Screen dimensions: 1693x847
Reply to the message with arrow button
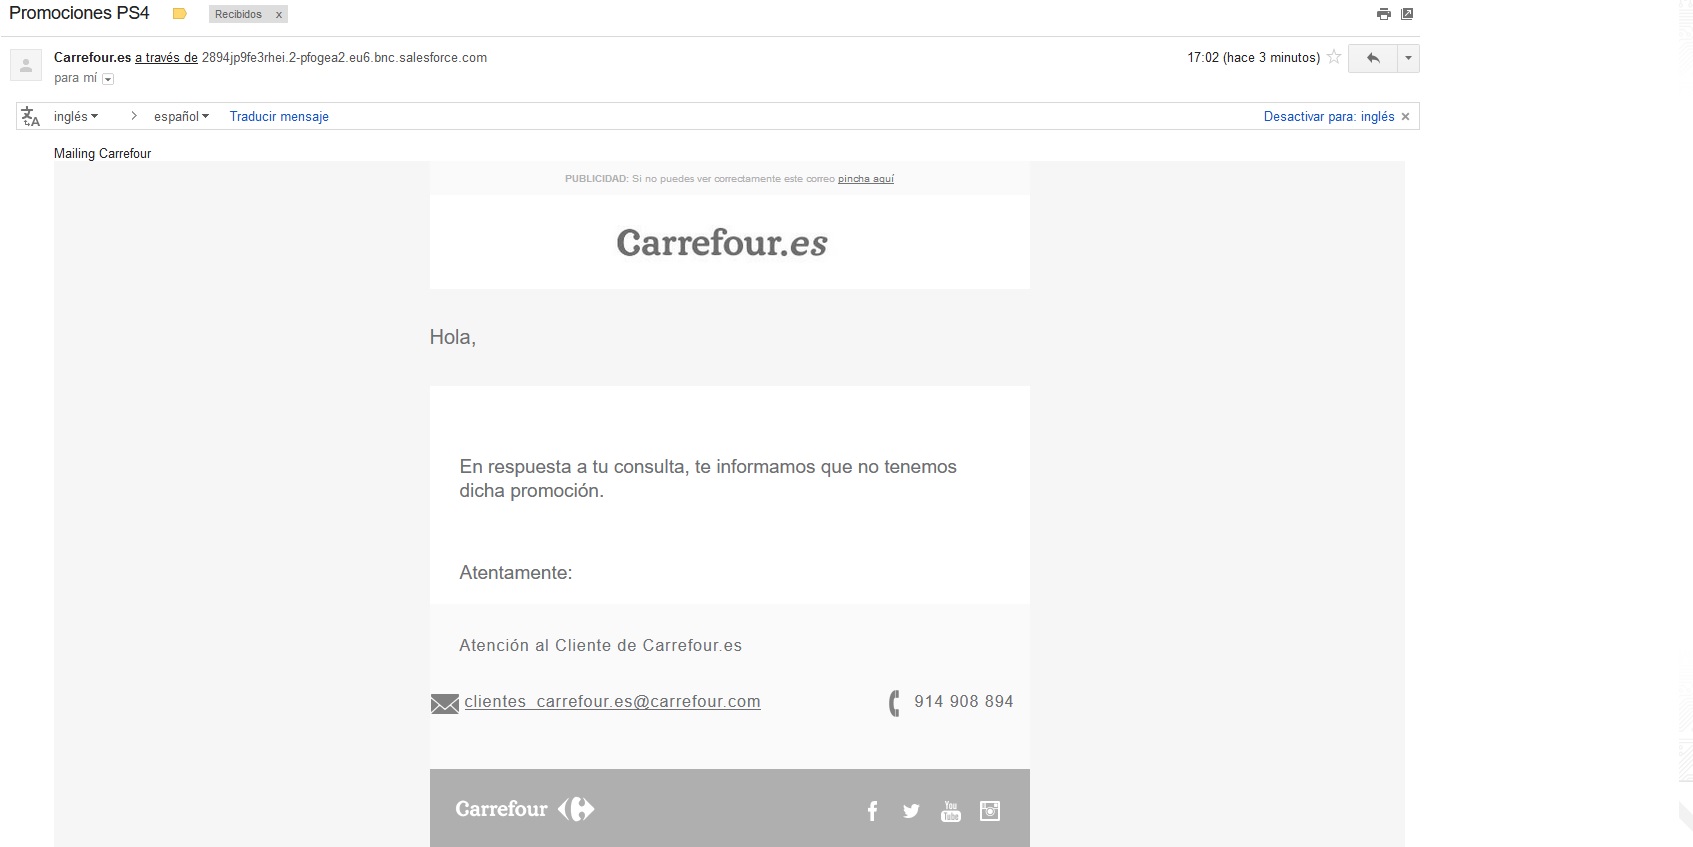pyautogui.click(x=1373, y=58)
